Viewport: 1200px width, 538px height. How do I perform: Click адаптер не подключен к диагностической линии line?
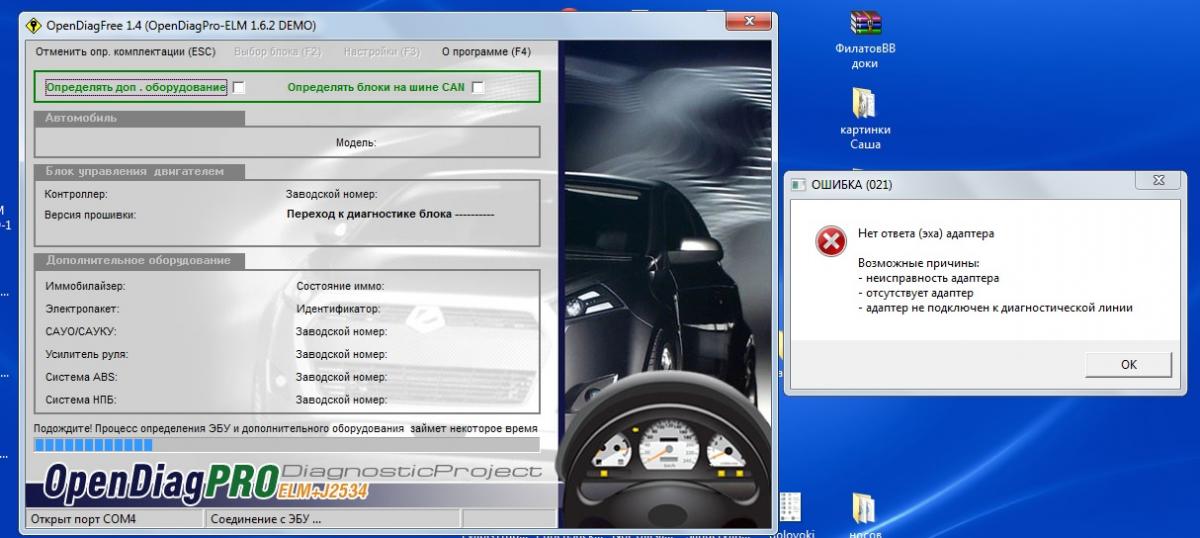pos(995,308)
